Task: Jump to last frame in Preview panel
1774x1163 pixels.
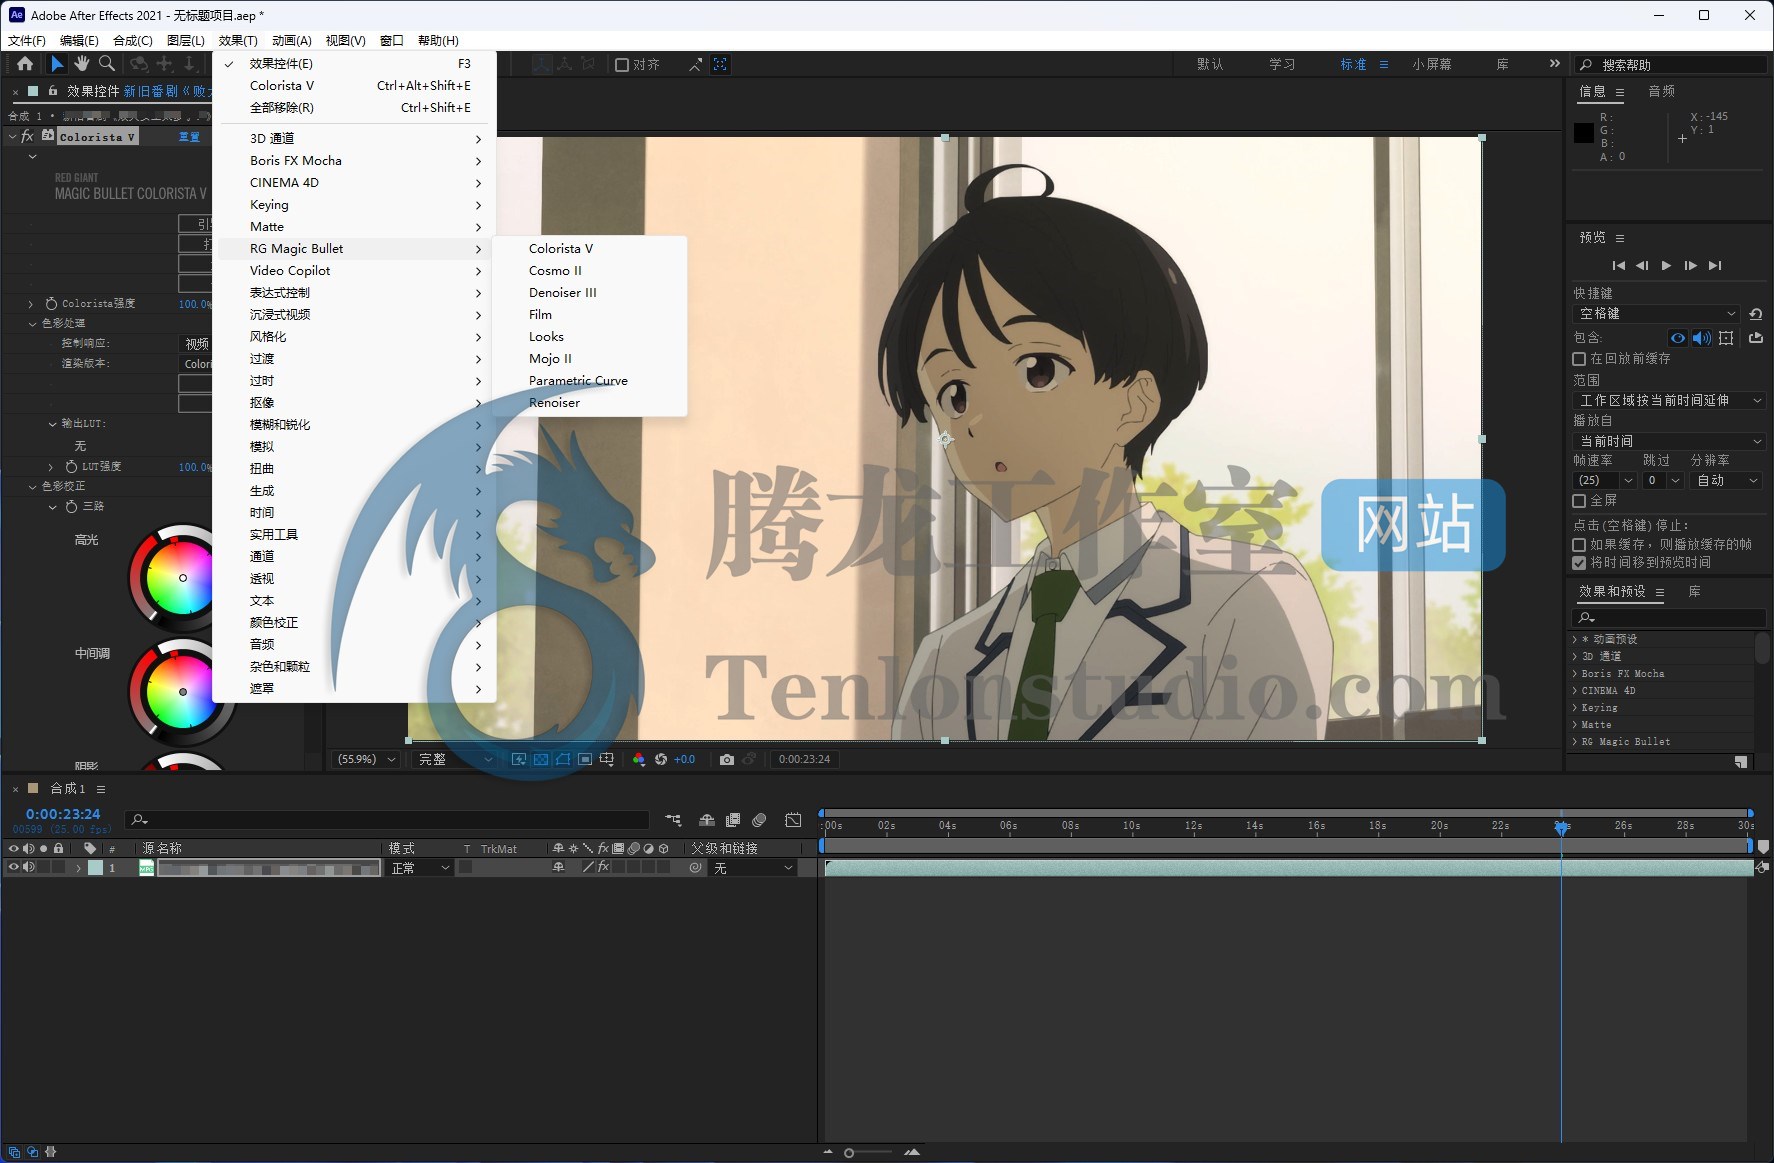Action: 1715,265
